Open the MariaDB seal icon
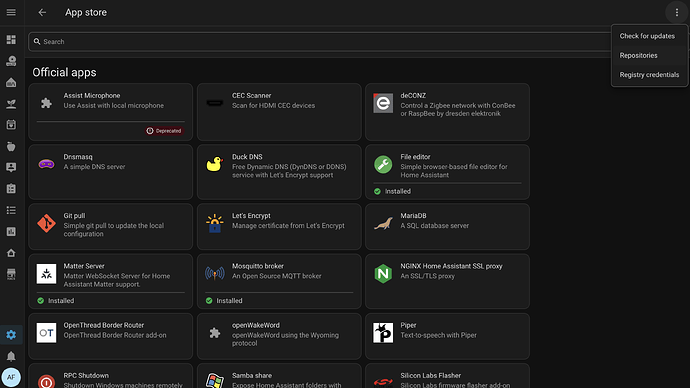This screenshot has width=690, height=388. pos(383,223)
